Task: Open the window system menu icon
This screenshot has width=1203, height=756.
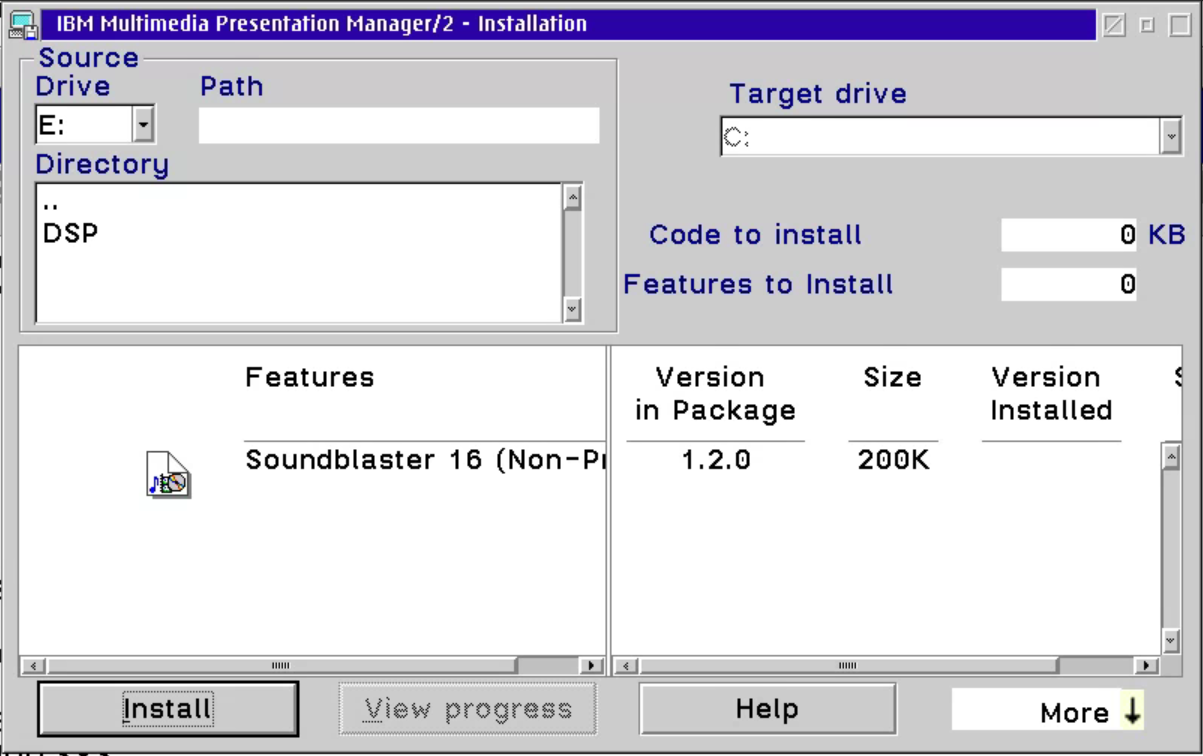Action: point(24,23)
